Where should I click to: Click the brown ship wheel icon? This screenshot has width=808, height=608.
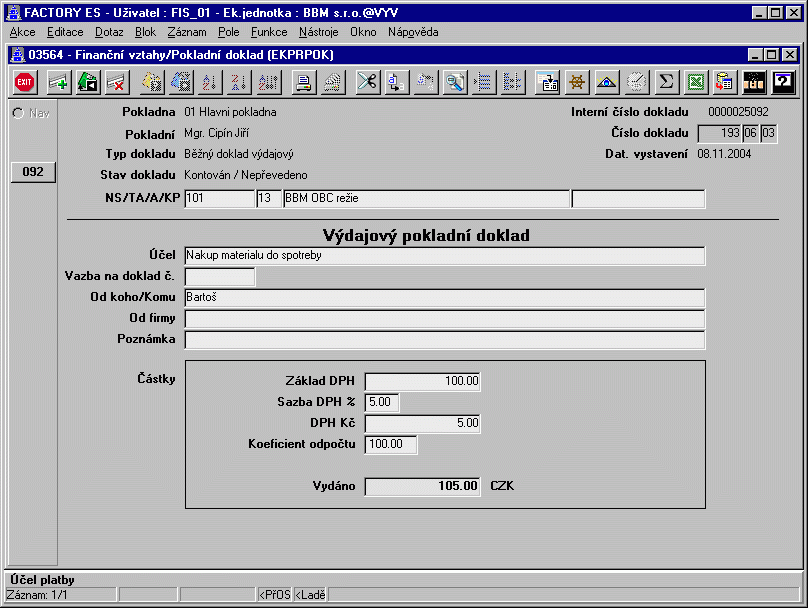click(x=577, y=82)
